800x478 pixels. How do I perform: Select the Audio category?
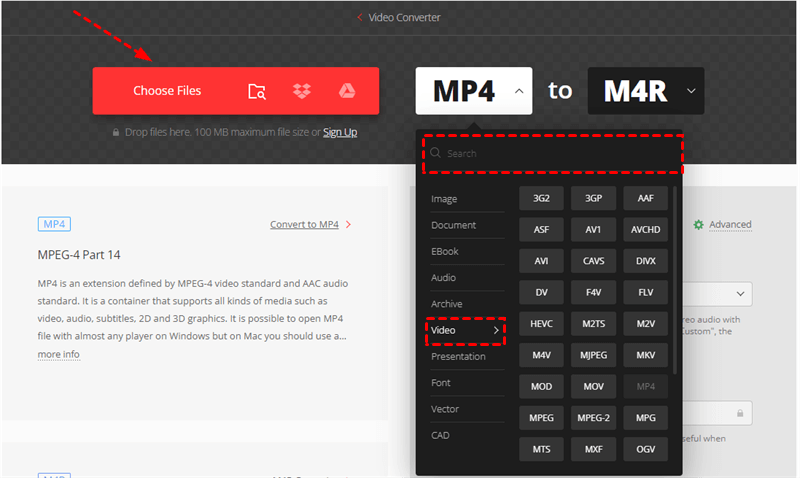pyautogui.click(x=443, y=278)
